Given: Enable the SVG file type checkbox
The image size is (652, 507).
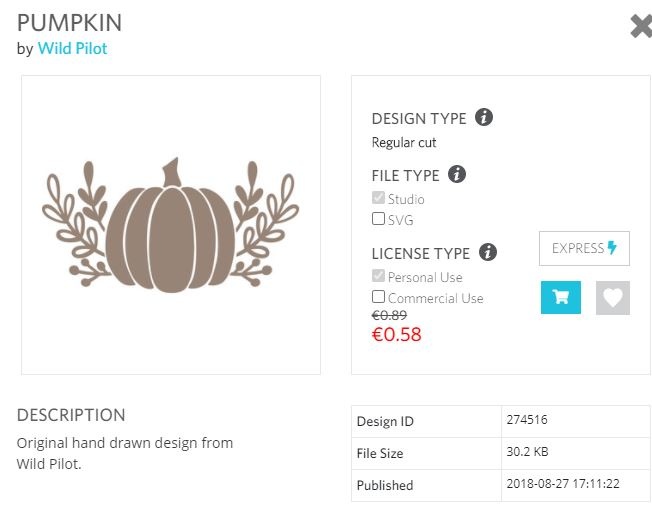Looking at the screenshot, I should 378,218.
